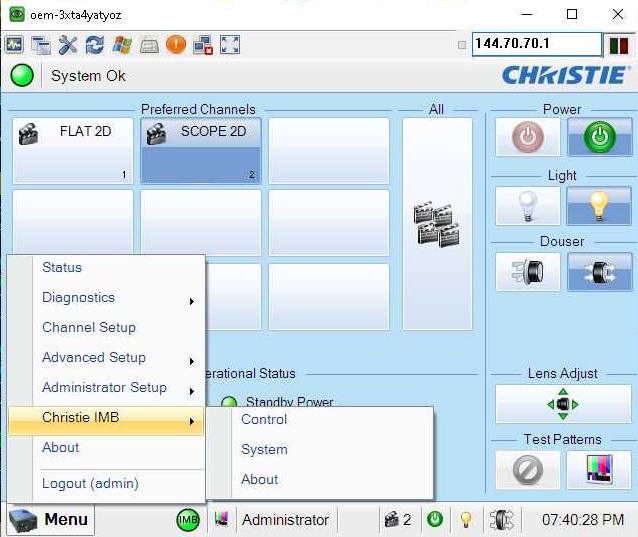Select the highlighted Christie IMB menu item
The width and height of the screenshot is (638, 537).
click(x=106, y=420)
